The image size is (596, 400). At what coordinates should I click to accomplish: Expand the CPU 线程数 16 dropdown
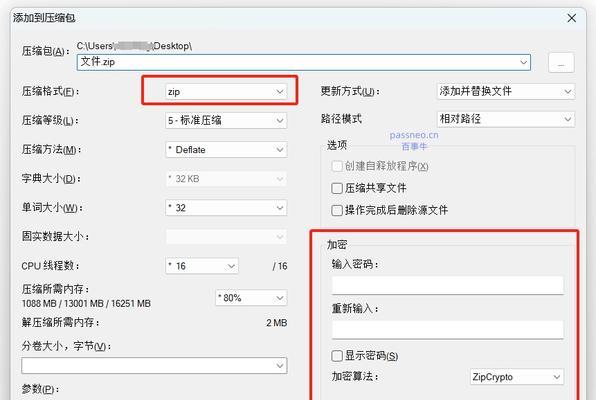tap(202, 266)
